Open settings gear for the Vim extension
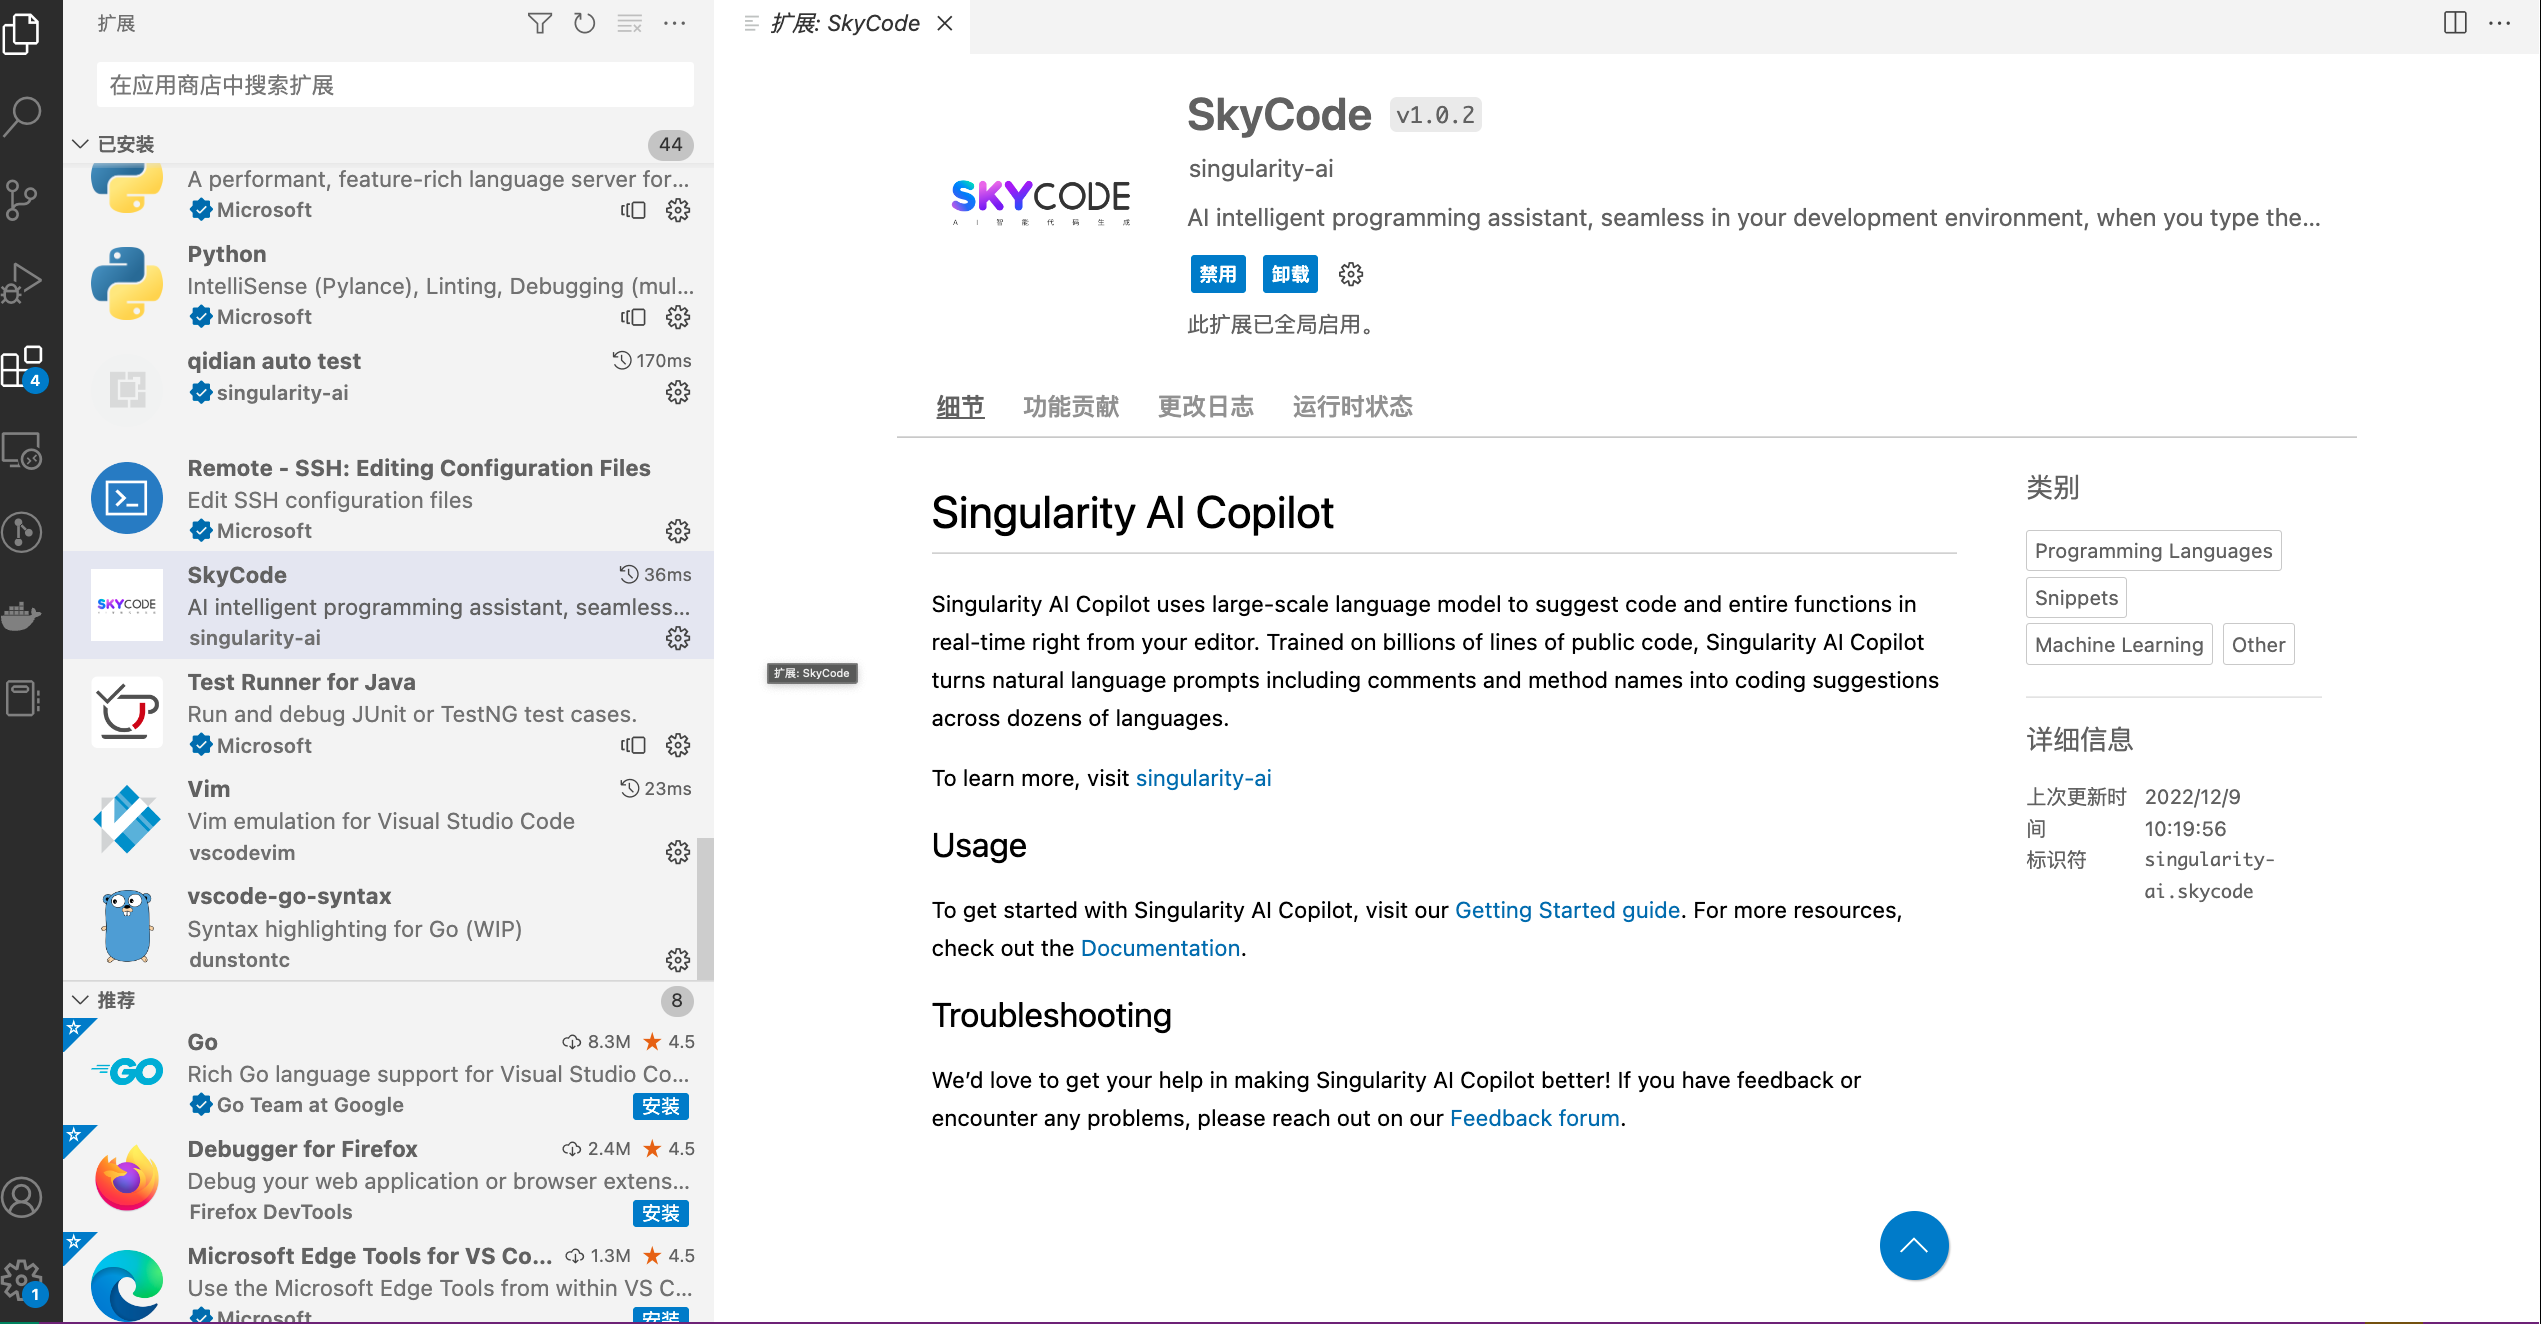 click(678, 853)
